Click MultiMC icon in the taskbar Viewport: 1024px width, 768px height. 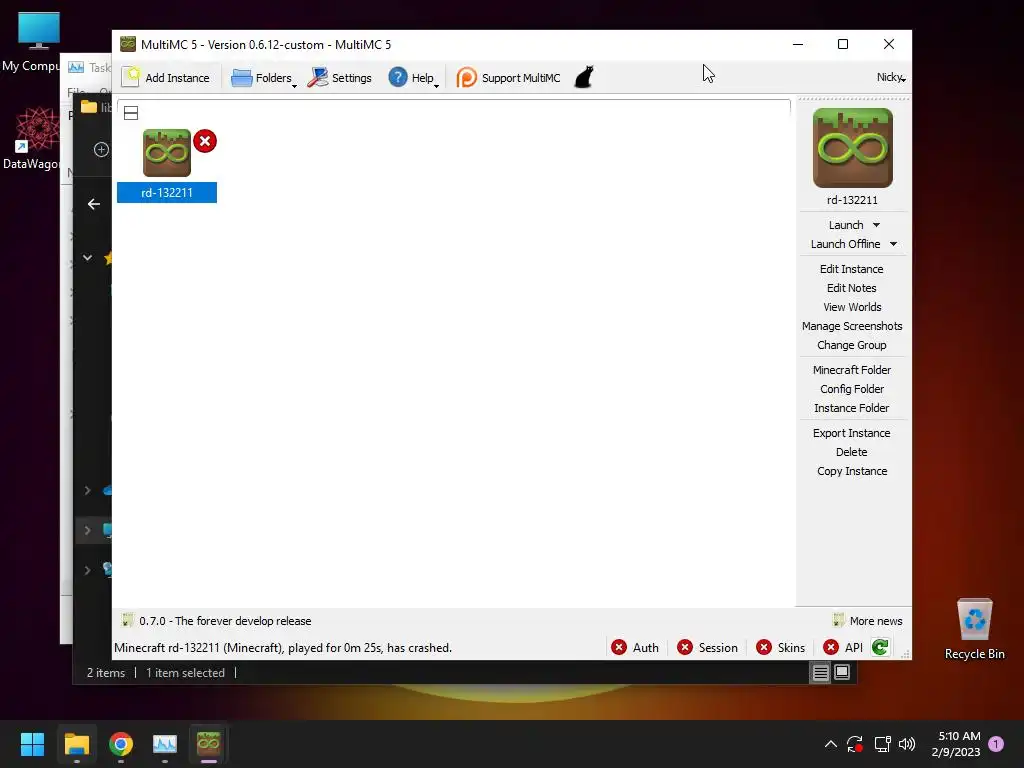pyautogui.click(x=208, y=744)
